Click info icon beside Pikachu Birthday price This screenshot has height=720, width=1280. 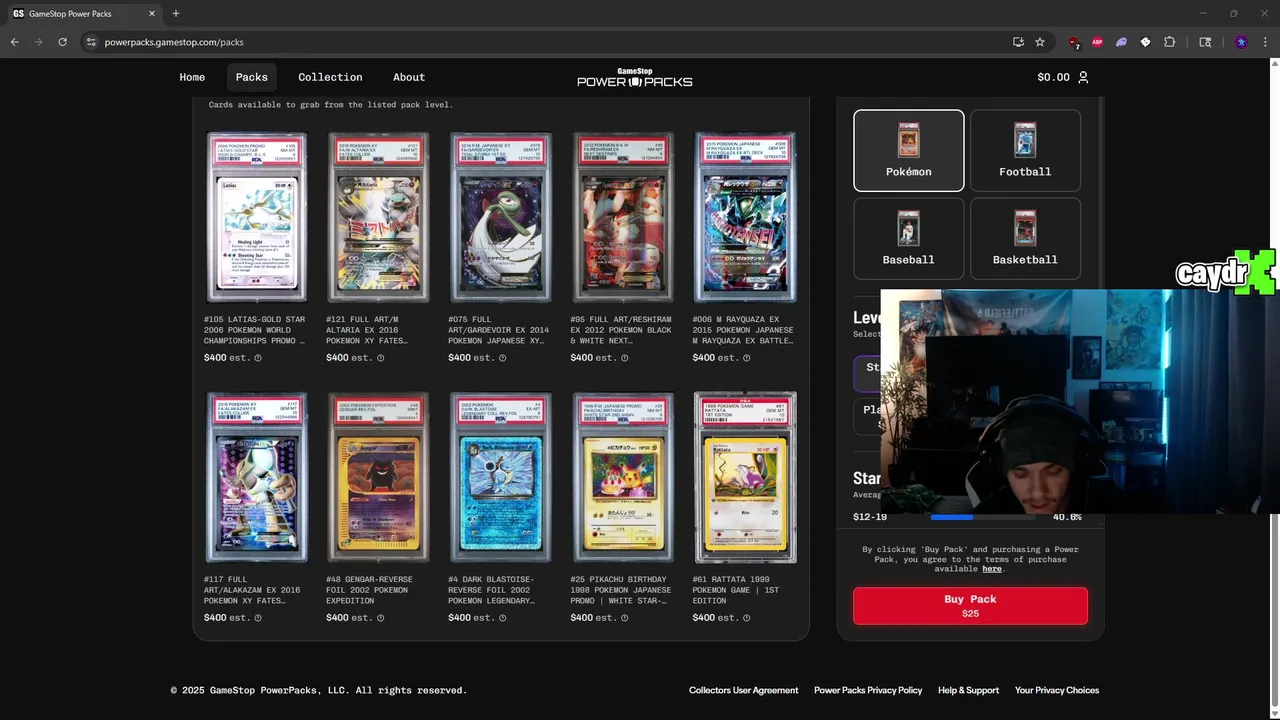coord(625,618)
